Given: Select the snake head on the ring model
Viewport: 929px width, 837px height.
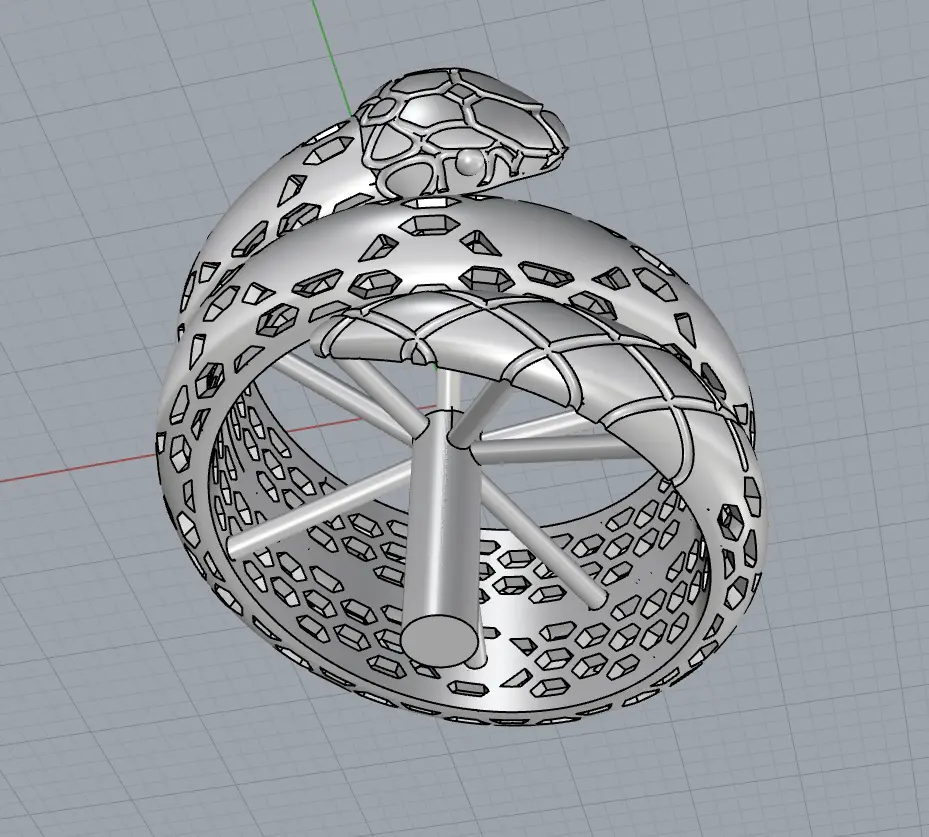Looking at the screenshot, I should click(x=462, y=133).
